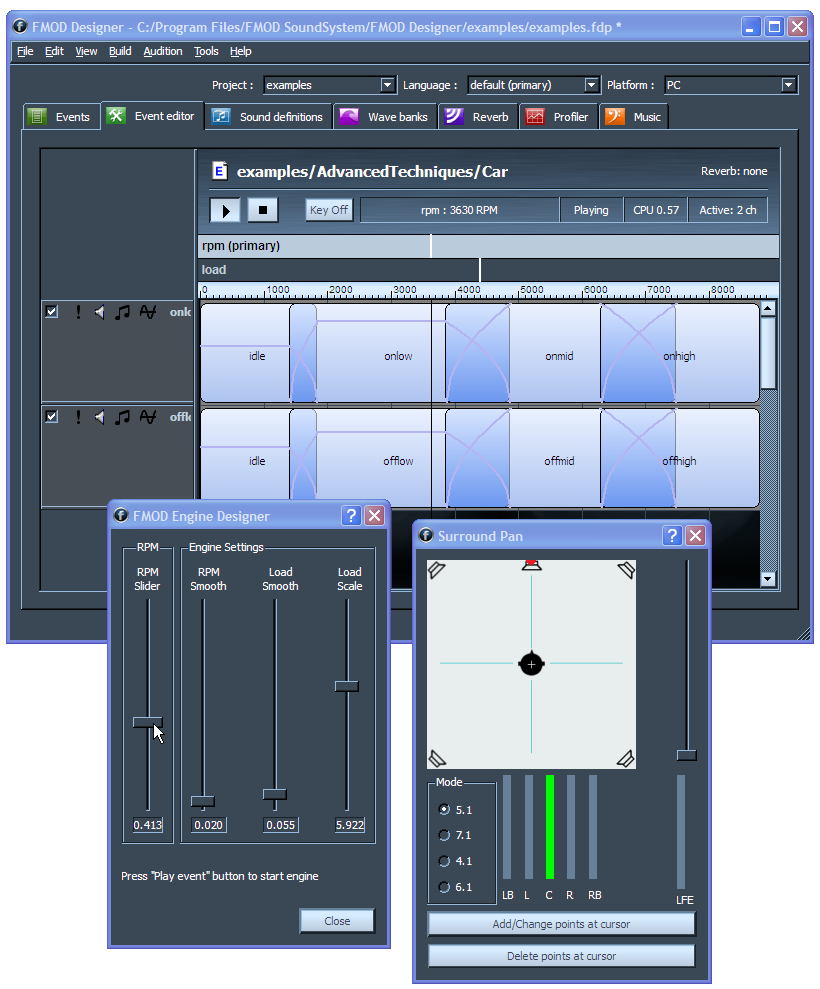820x989 pixels.
Task: Open the Help menu
Action: 240,51
